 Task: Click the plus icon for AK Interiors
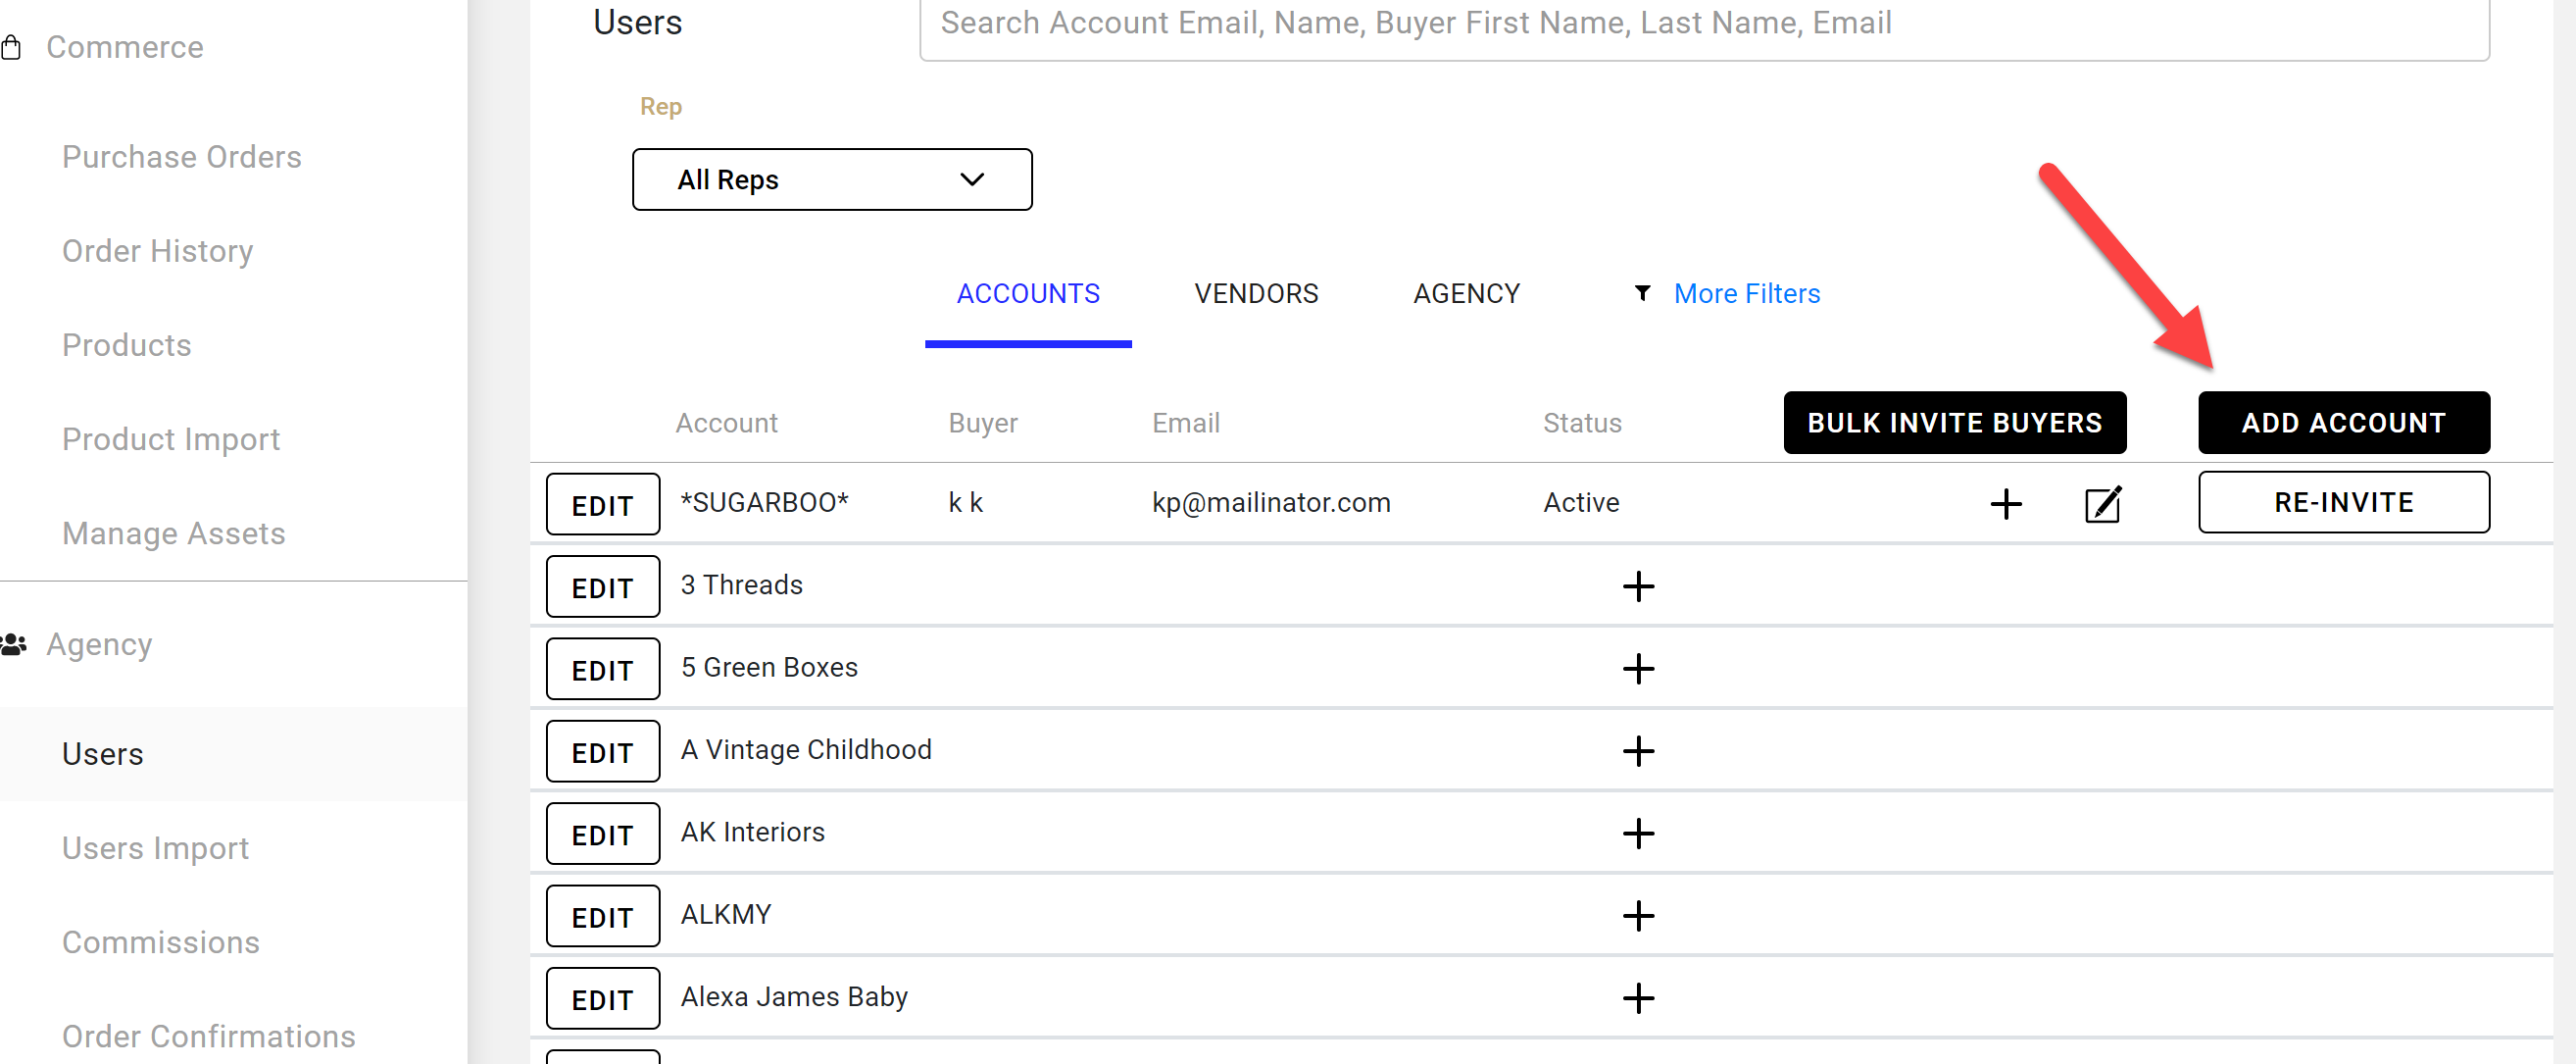pos(1638,833)
